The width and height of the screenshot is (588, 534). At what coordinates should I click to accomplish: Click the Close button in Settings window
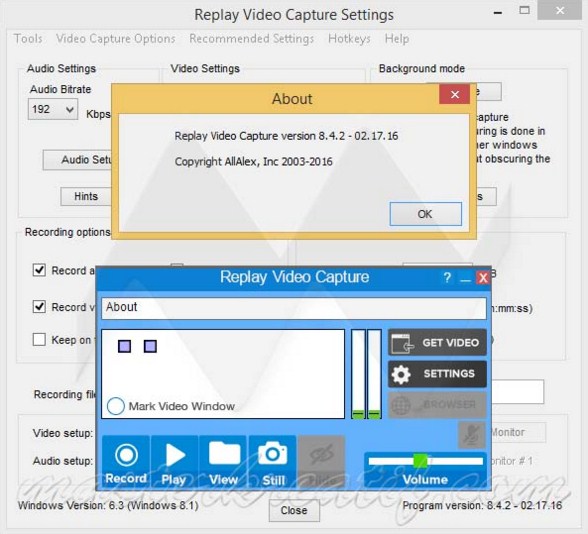tap(294, 510)
